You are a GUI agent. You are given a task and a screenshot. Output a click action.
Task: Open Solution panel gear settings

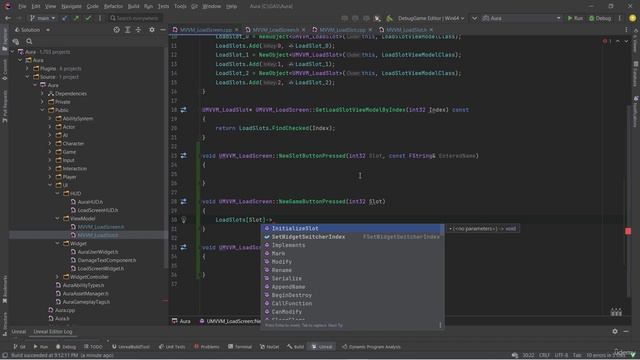pos(152,30)
